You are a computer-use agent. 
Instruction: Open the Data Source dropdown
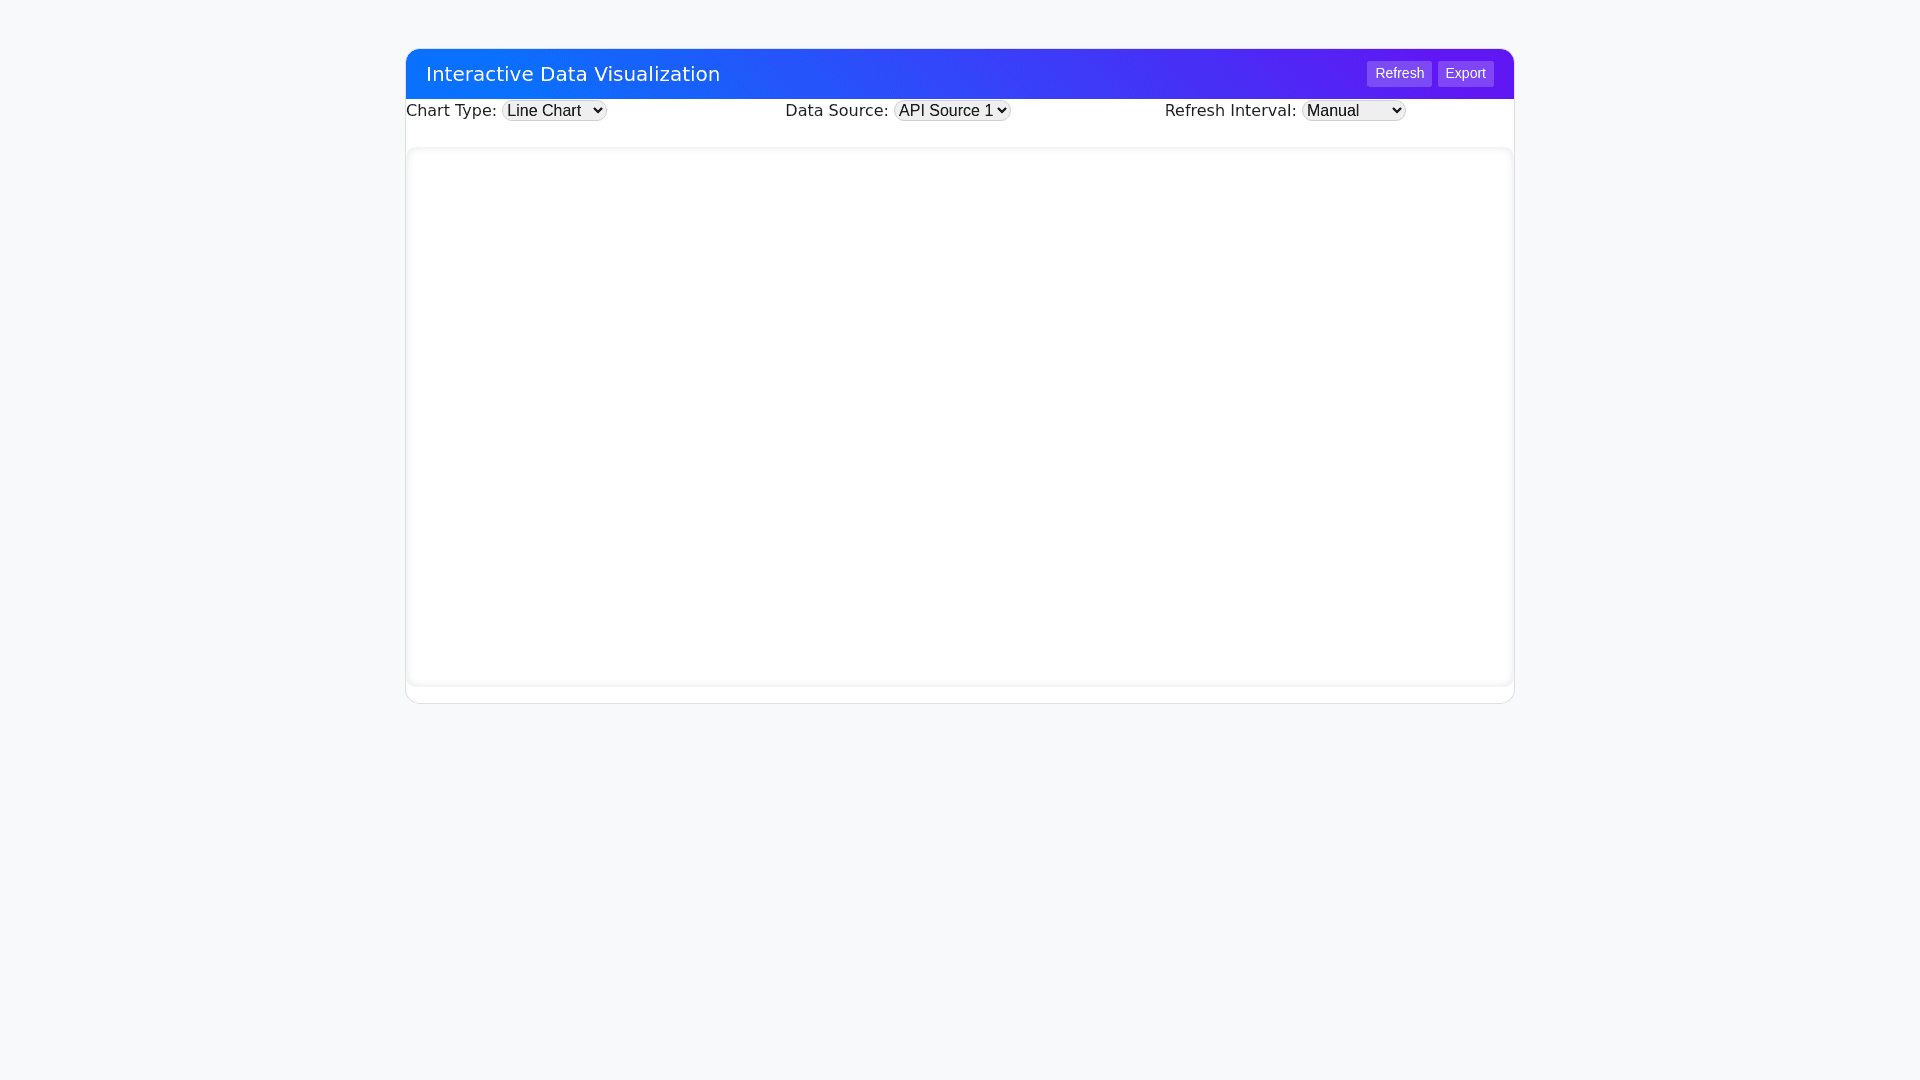point(951,111)
